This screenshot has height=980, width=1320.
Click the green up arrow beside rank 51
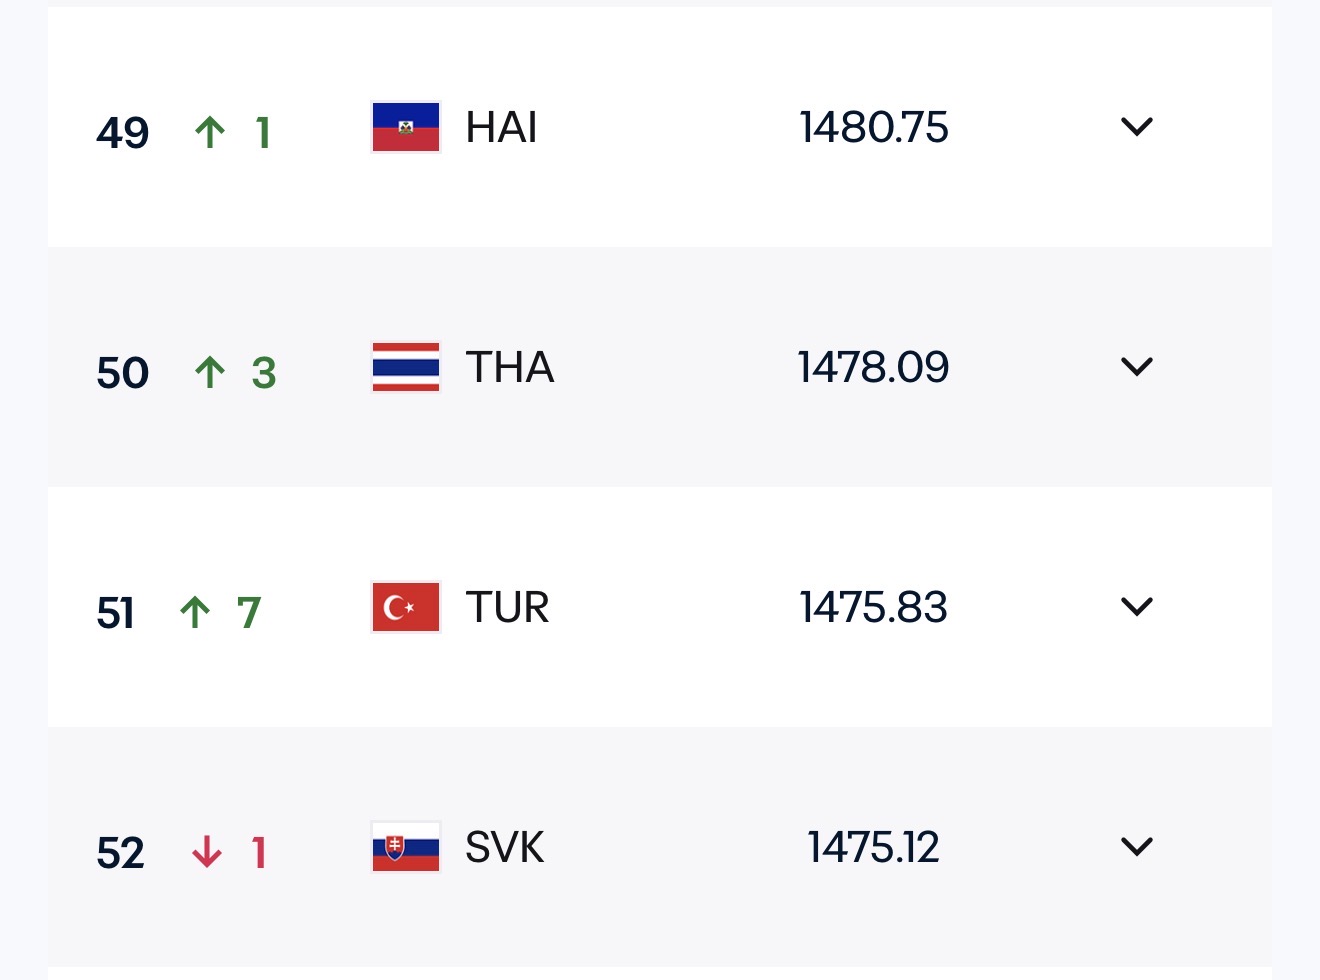click(x=195, y=611)
